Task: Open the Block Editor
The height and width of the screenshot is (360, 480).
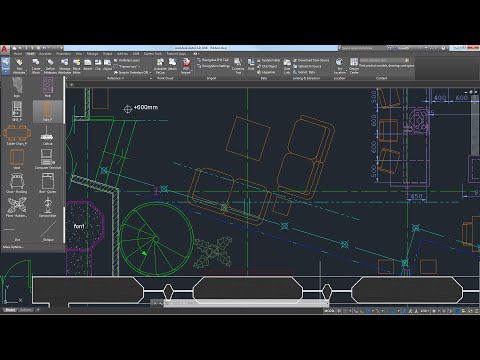Action: (77, 65)
